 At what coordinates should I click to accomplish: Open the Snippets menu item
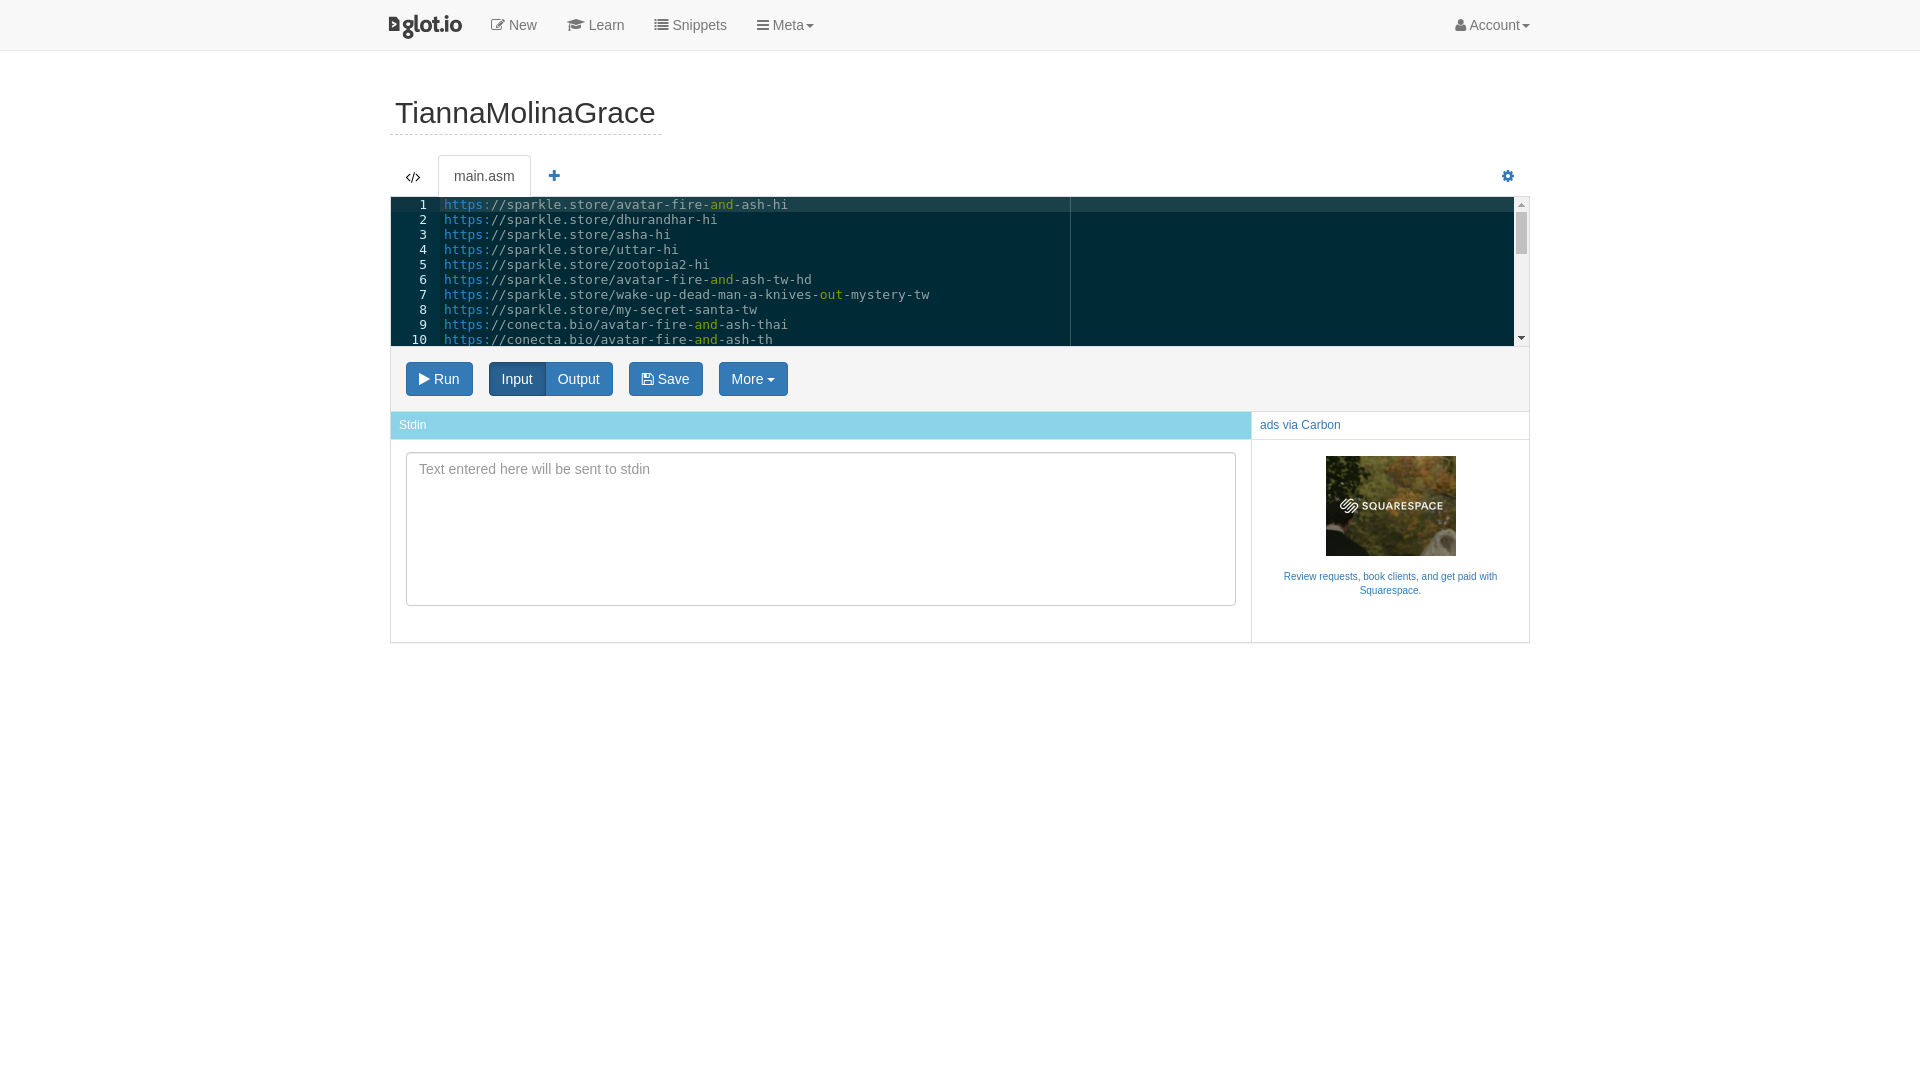[x=690, y=24]
